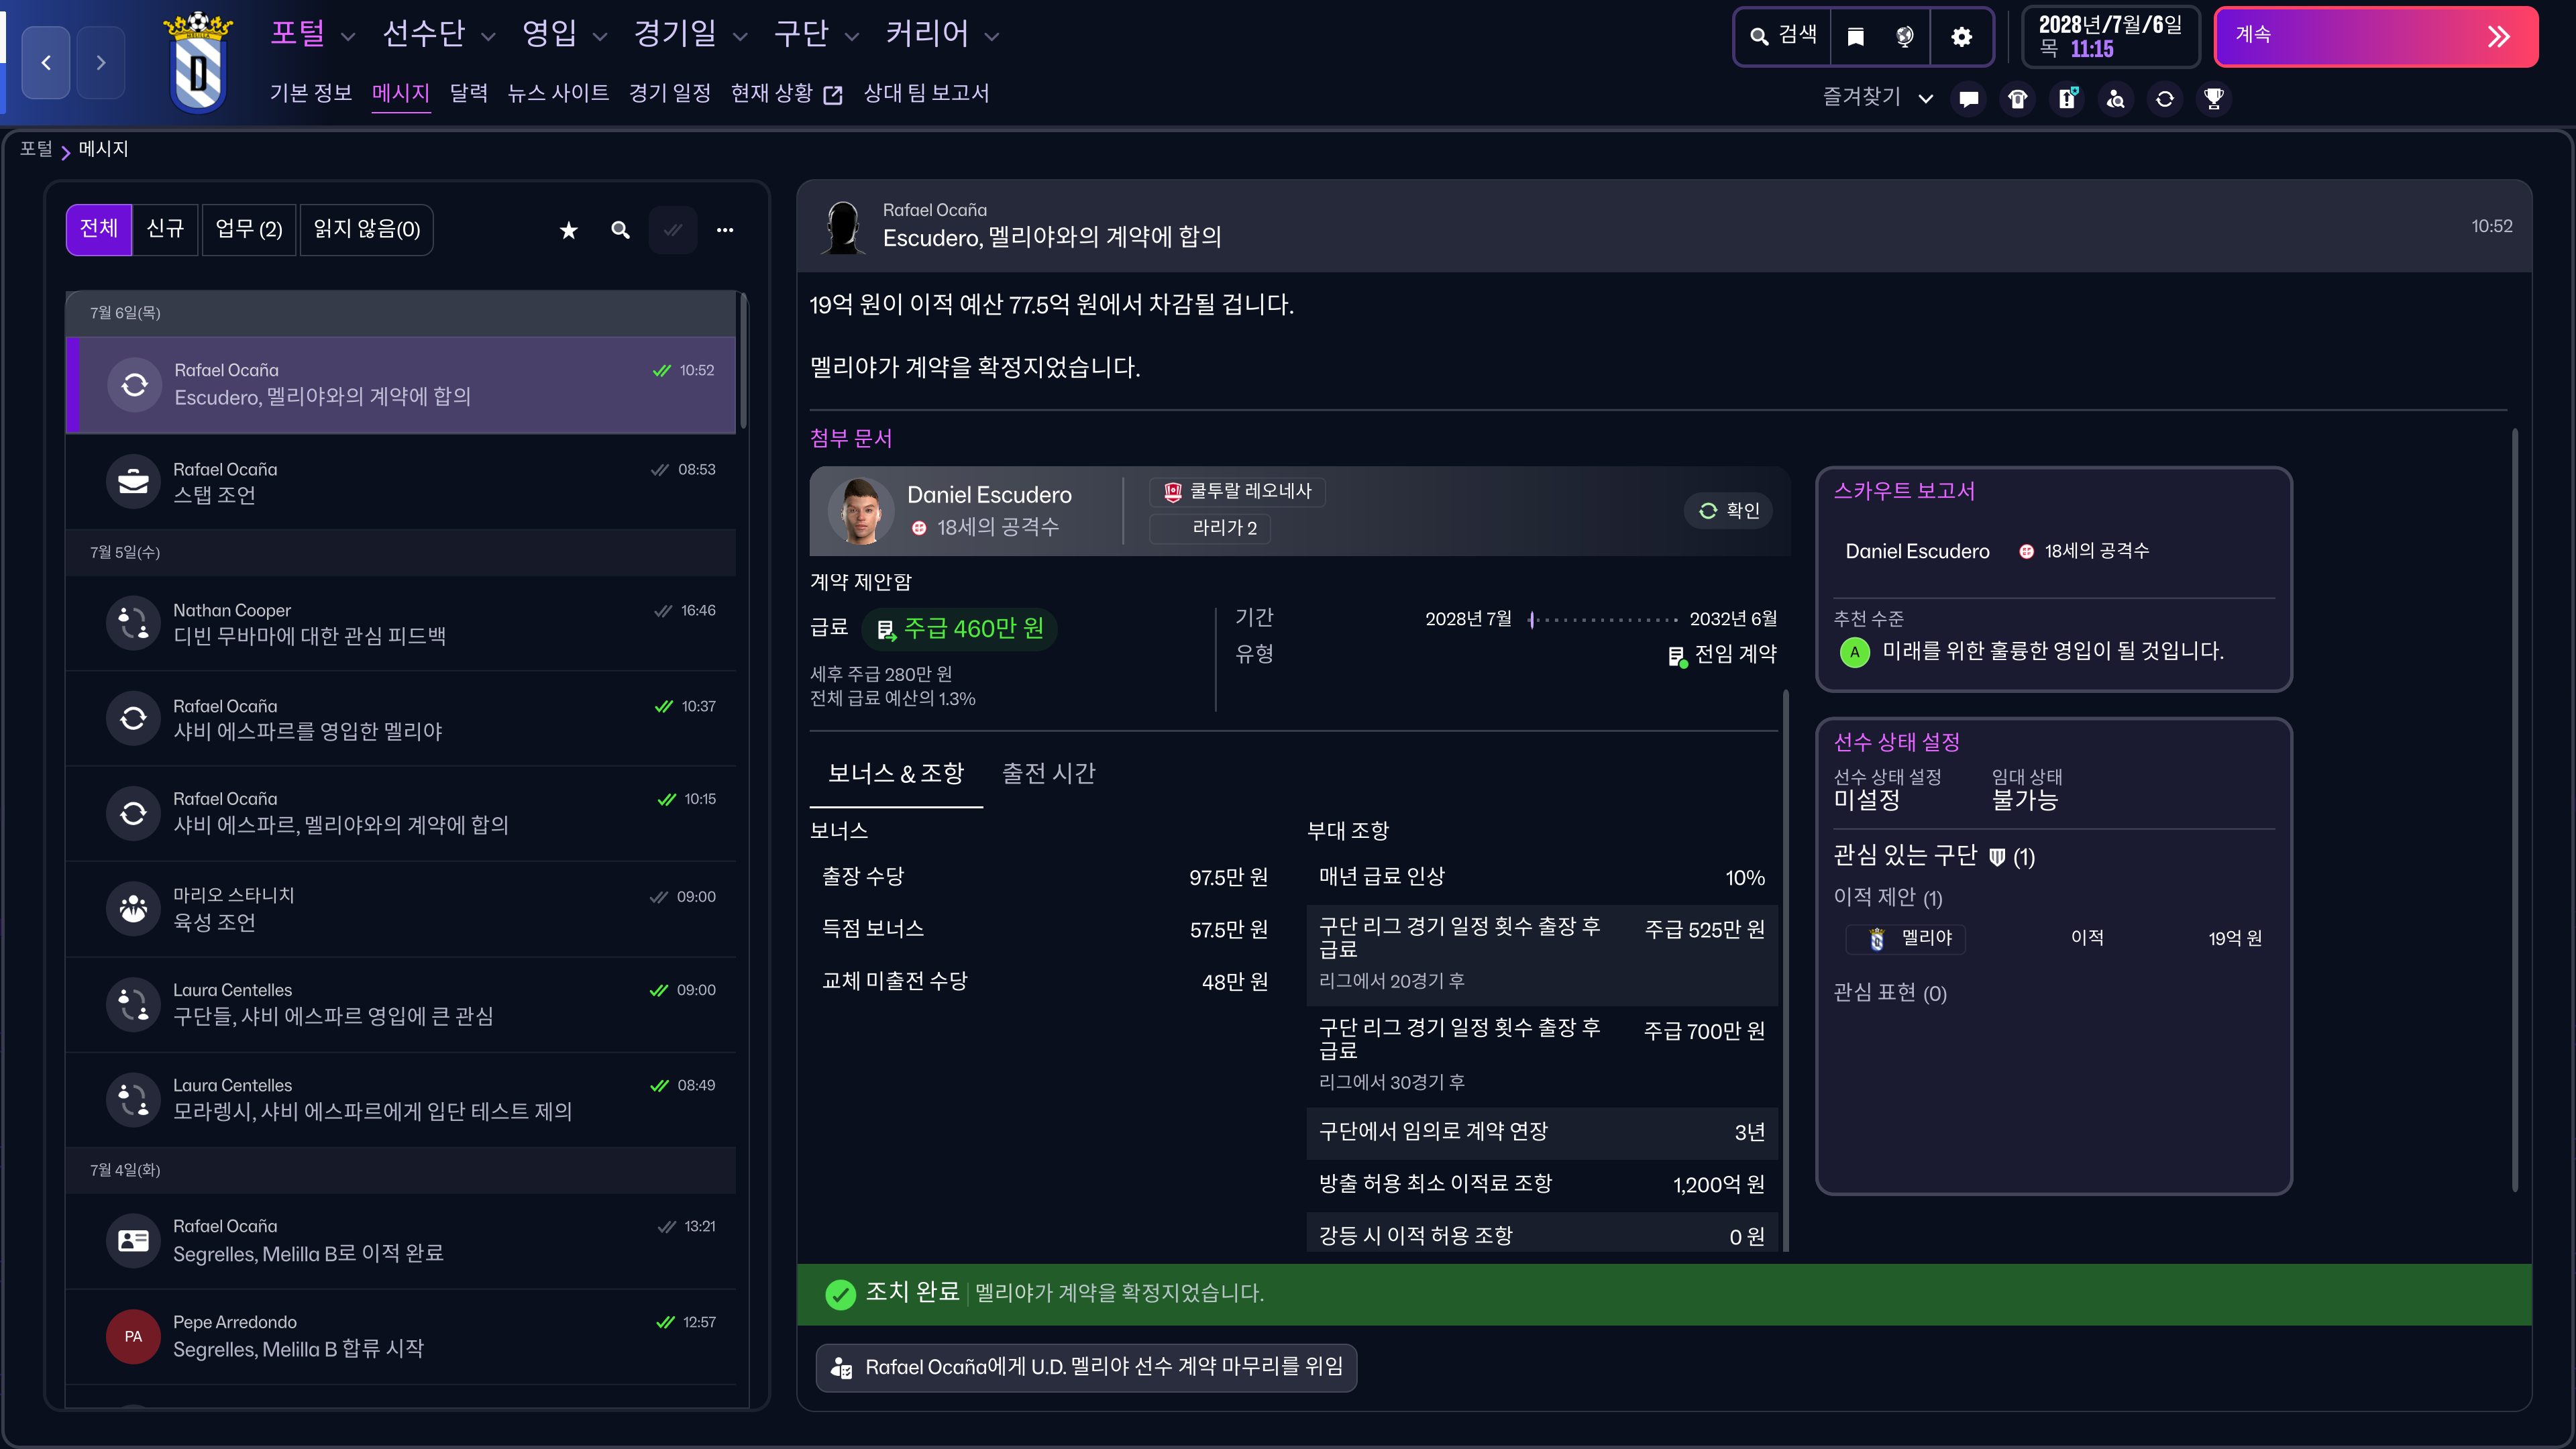
Task: Open the 달력 submenu tab
Action: click(x=468, y=93)
